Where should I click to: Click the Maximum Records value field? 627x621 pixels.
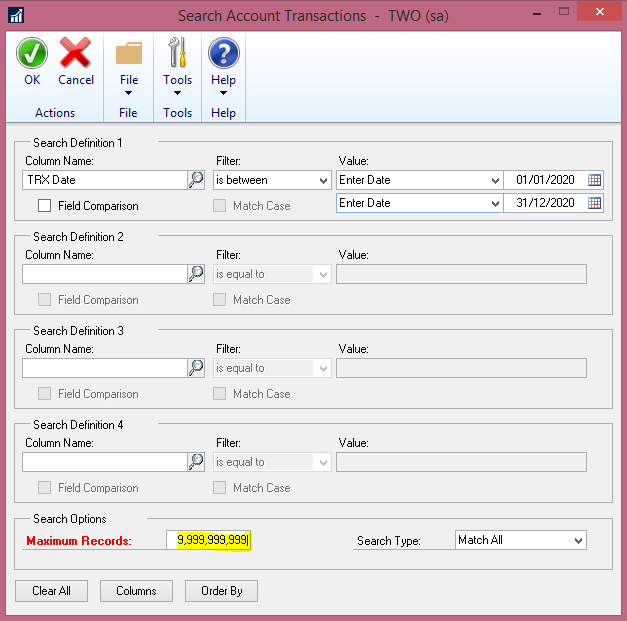tap(209, 540)
